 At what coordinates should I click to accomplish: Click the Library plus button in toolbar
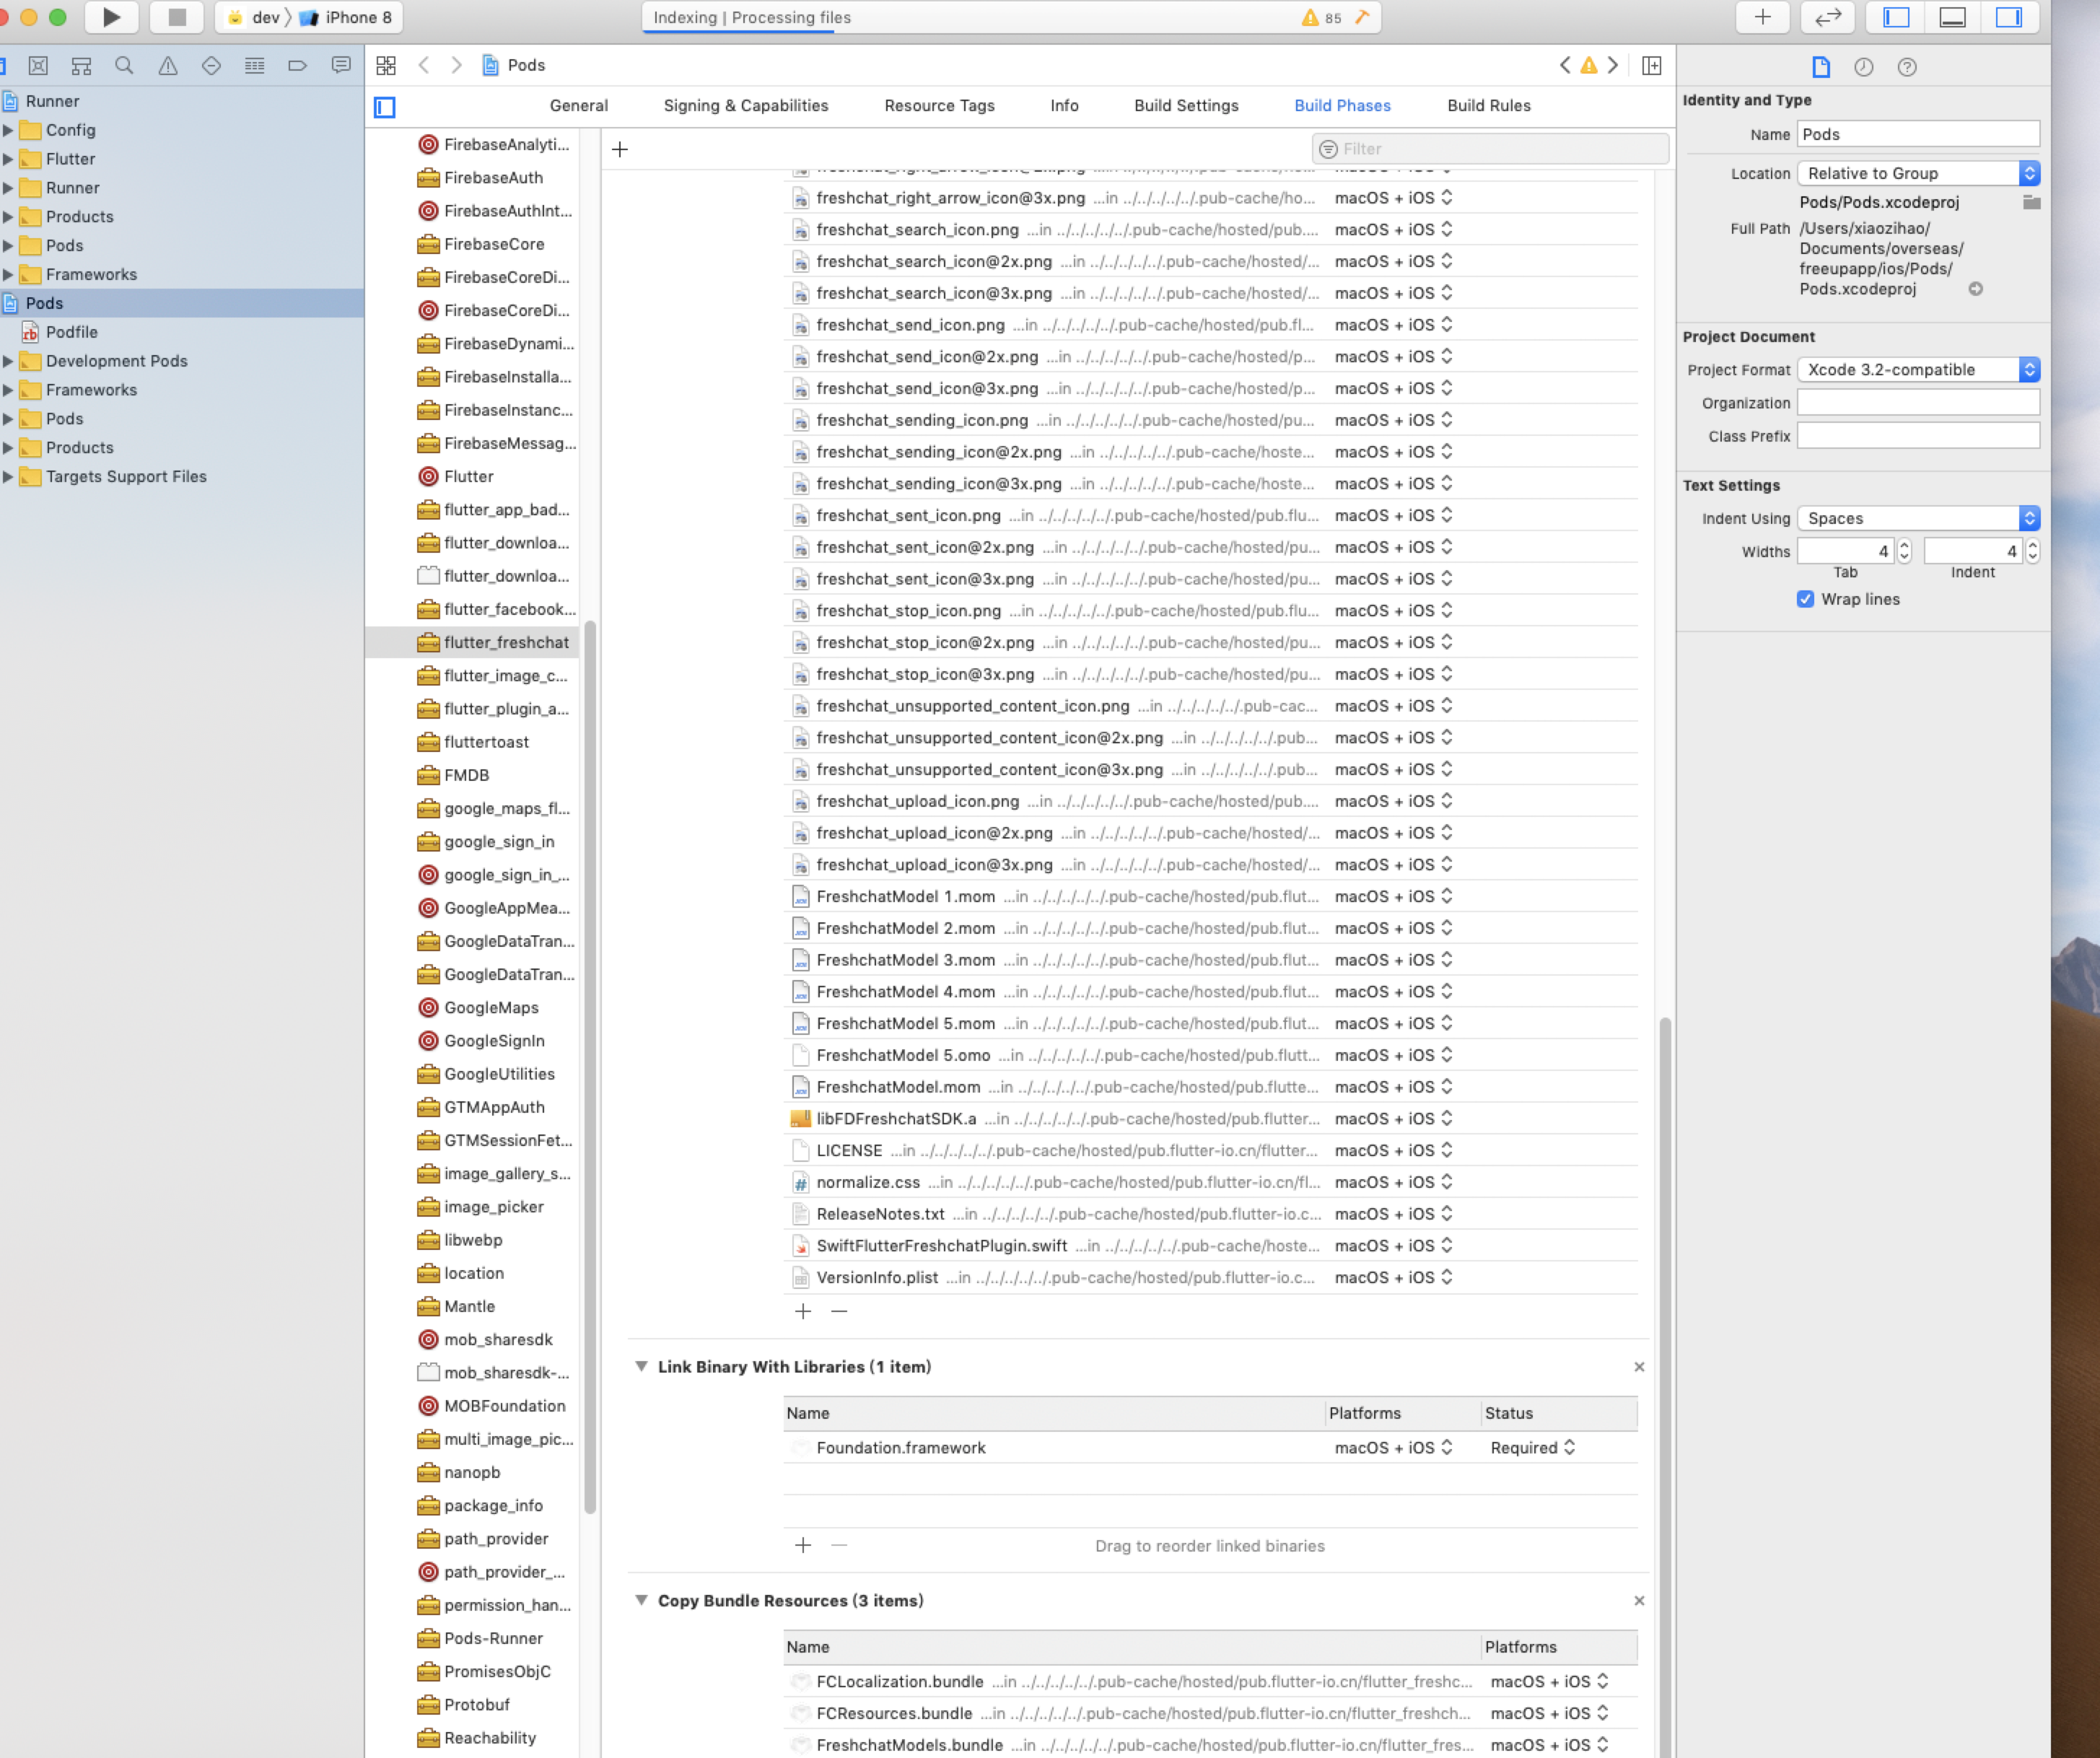click(x=1762, y=17)
